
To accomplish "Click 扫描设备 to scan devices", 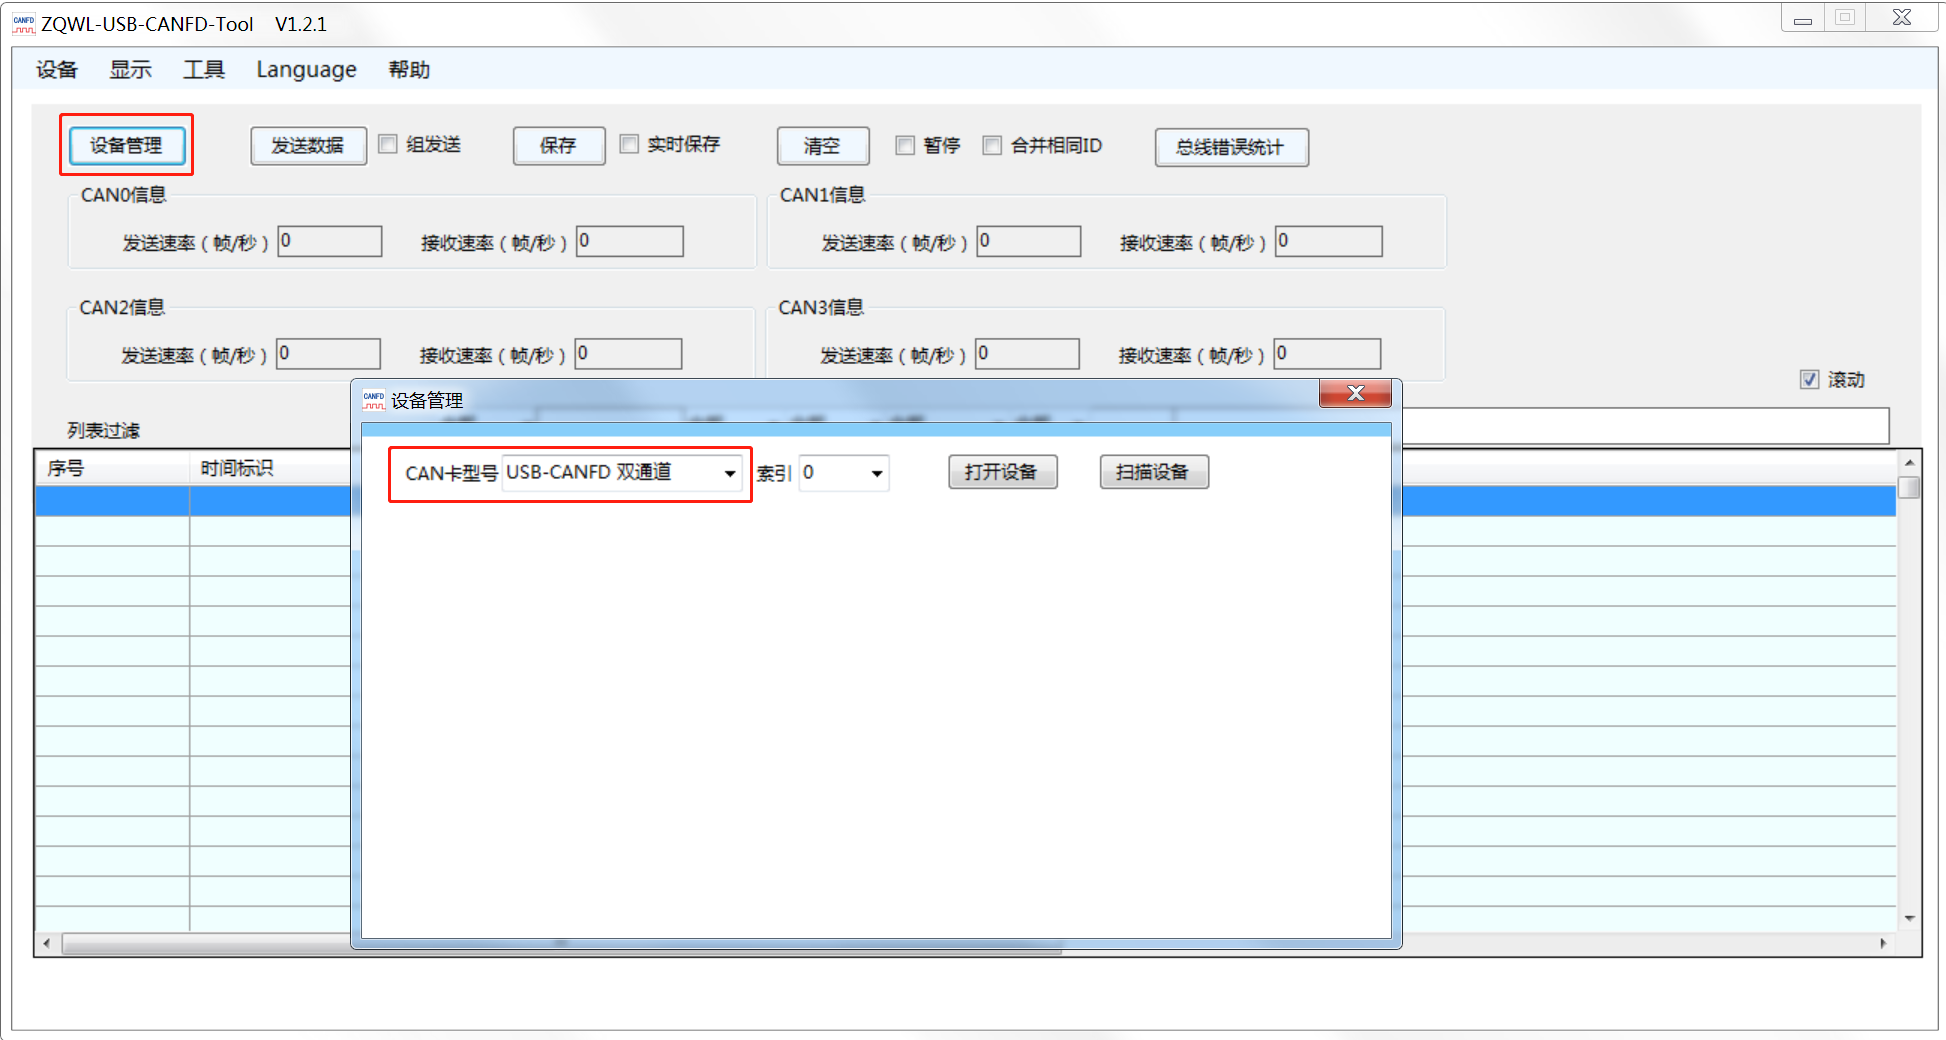I will click(x=1154, y=472).
